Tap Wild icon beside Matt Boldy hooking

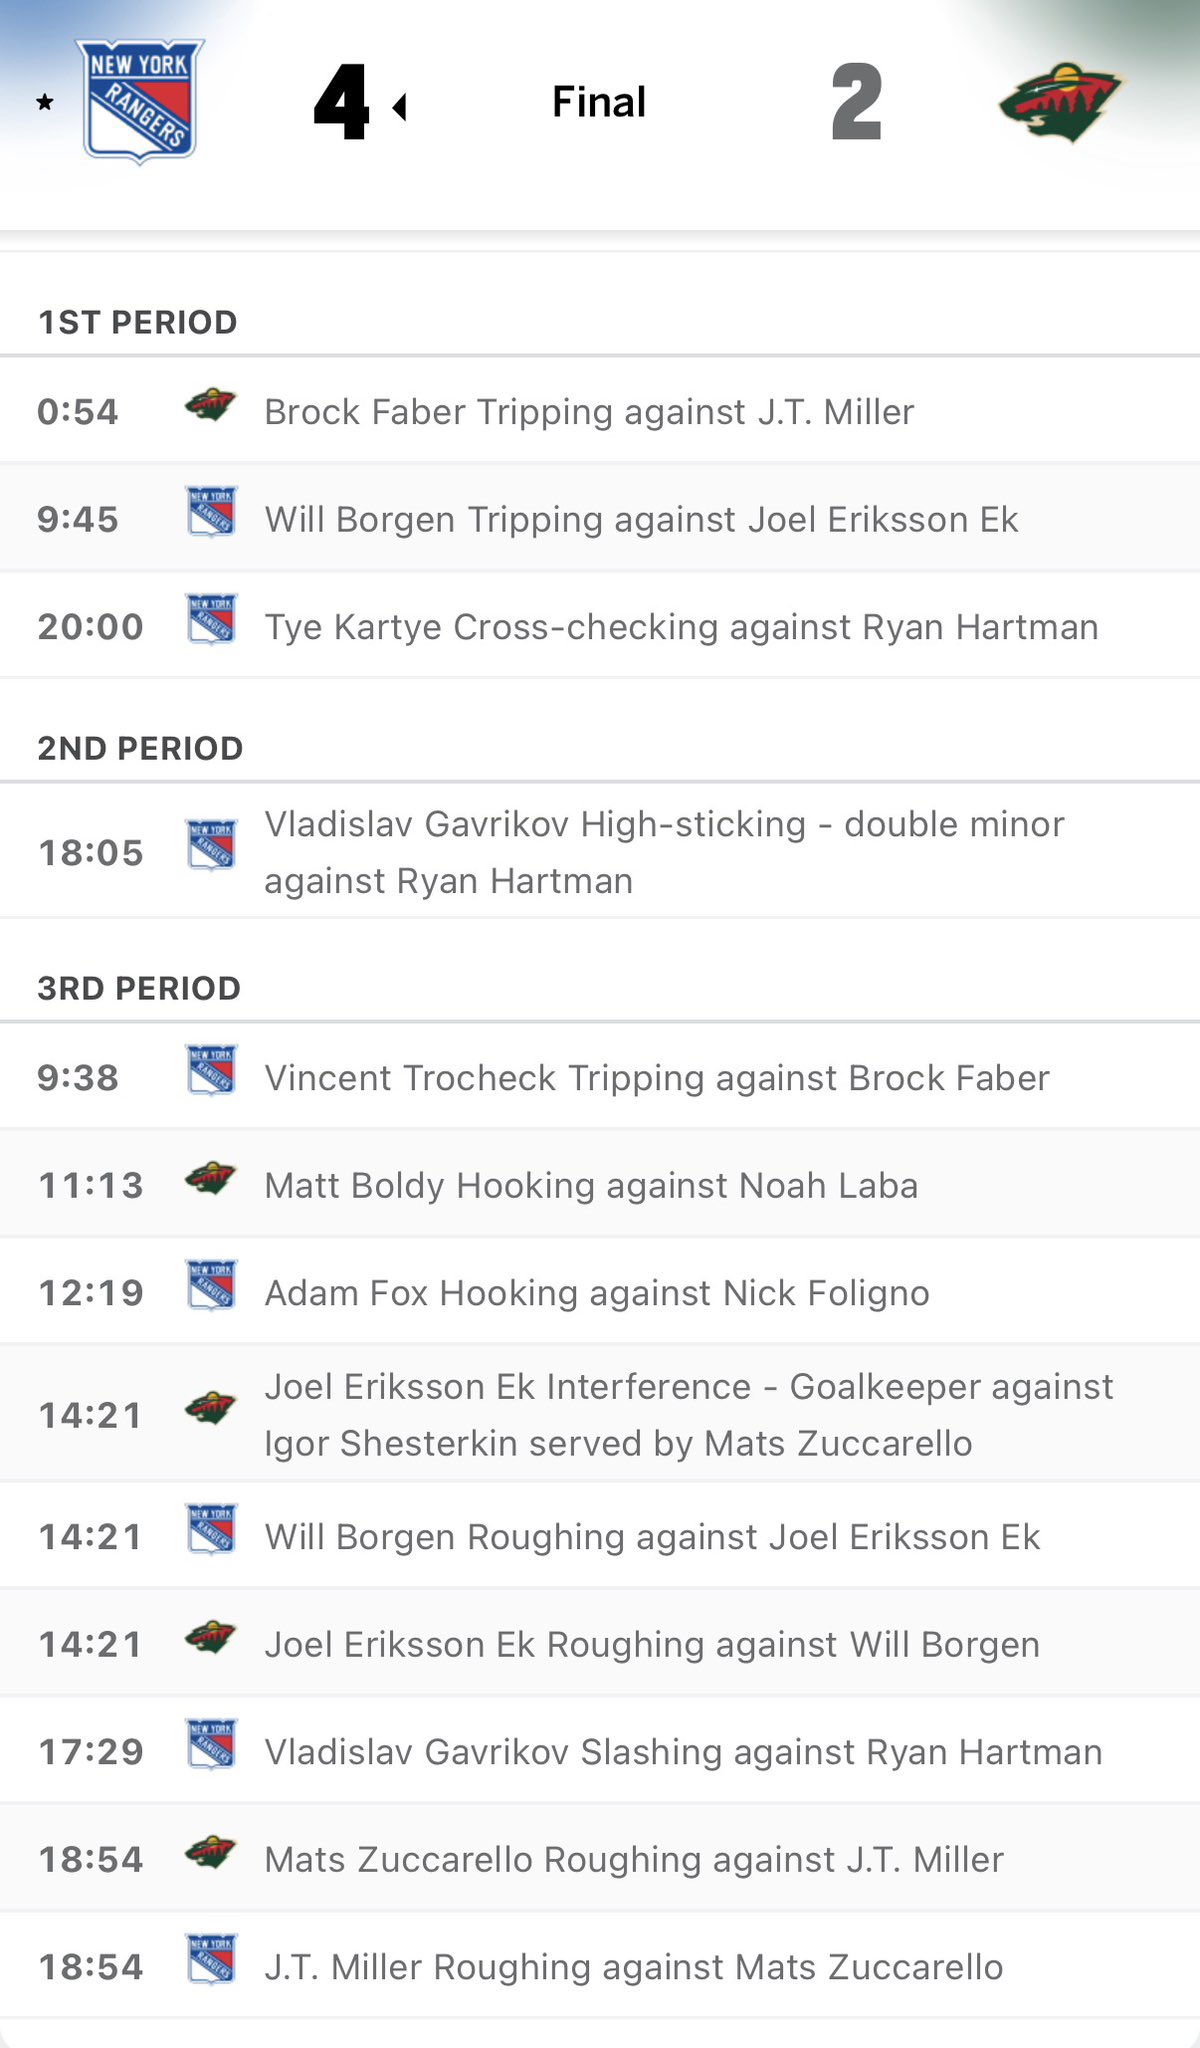pyautogui.click(x=210, y=1180)
